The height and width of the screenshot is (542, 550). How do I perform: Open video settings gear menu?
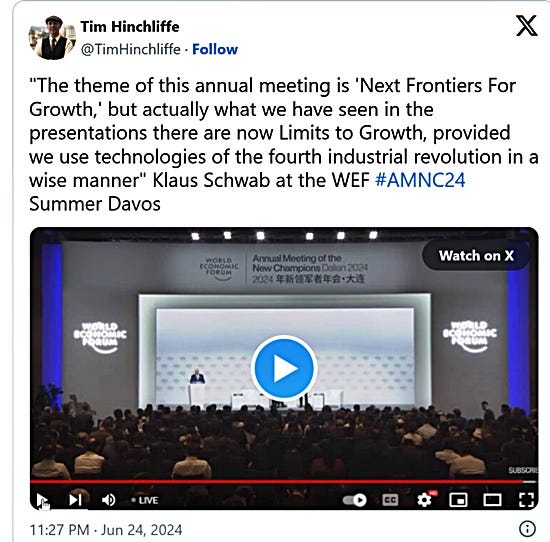425,500
